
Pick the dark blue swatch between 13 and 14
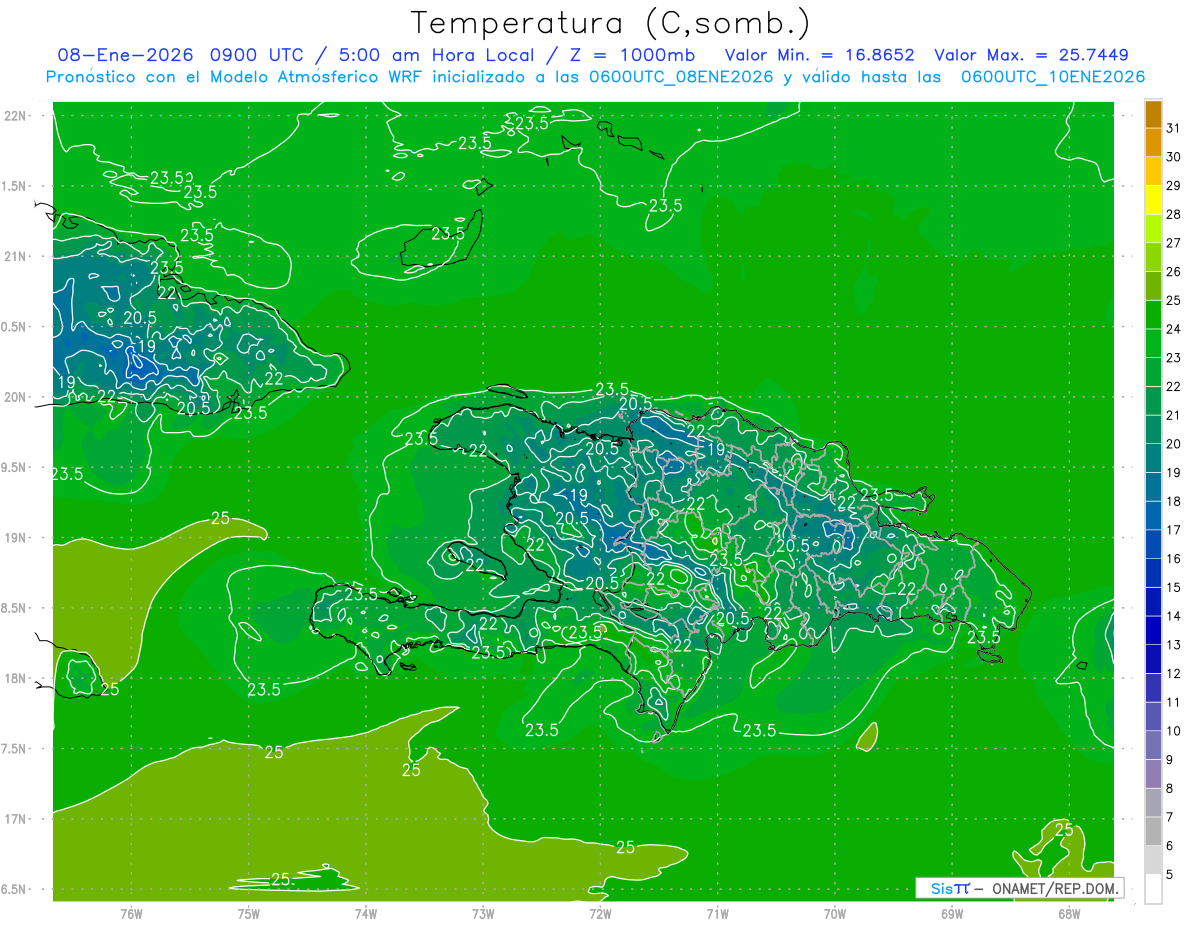(1153, 630)
